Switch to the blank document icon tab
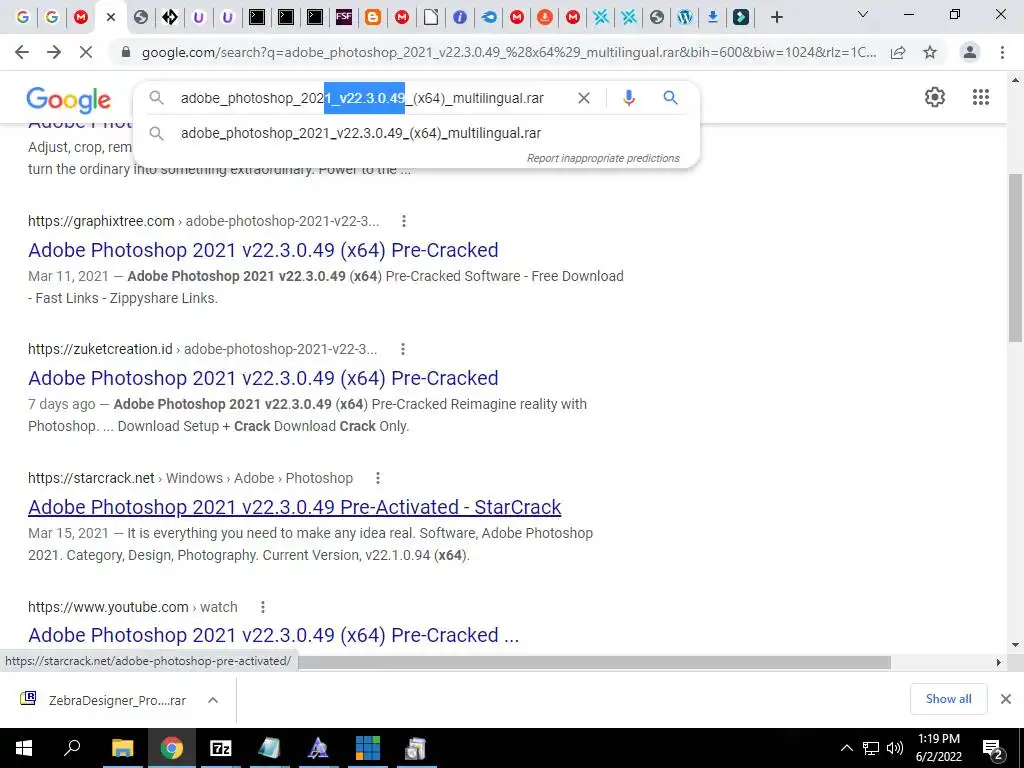This screenshot has width=1024, height=768. [x=430, y=17]
